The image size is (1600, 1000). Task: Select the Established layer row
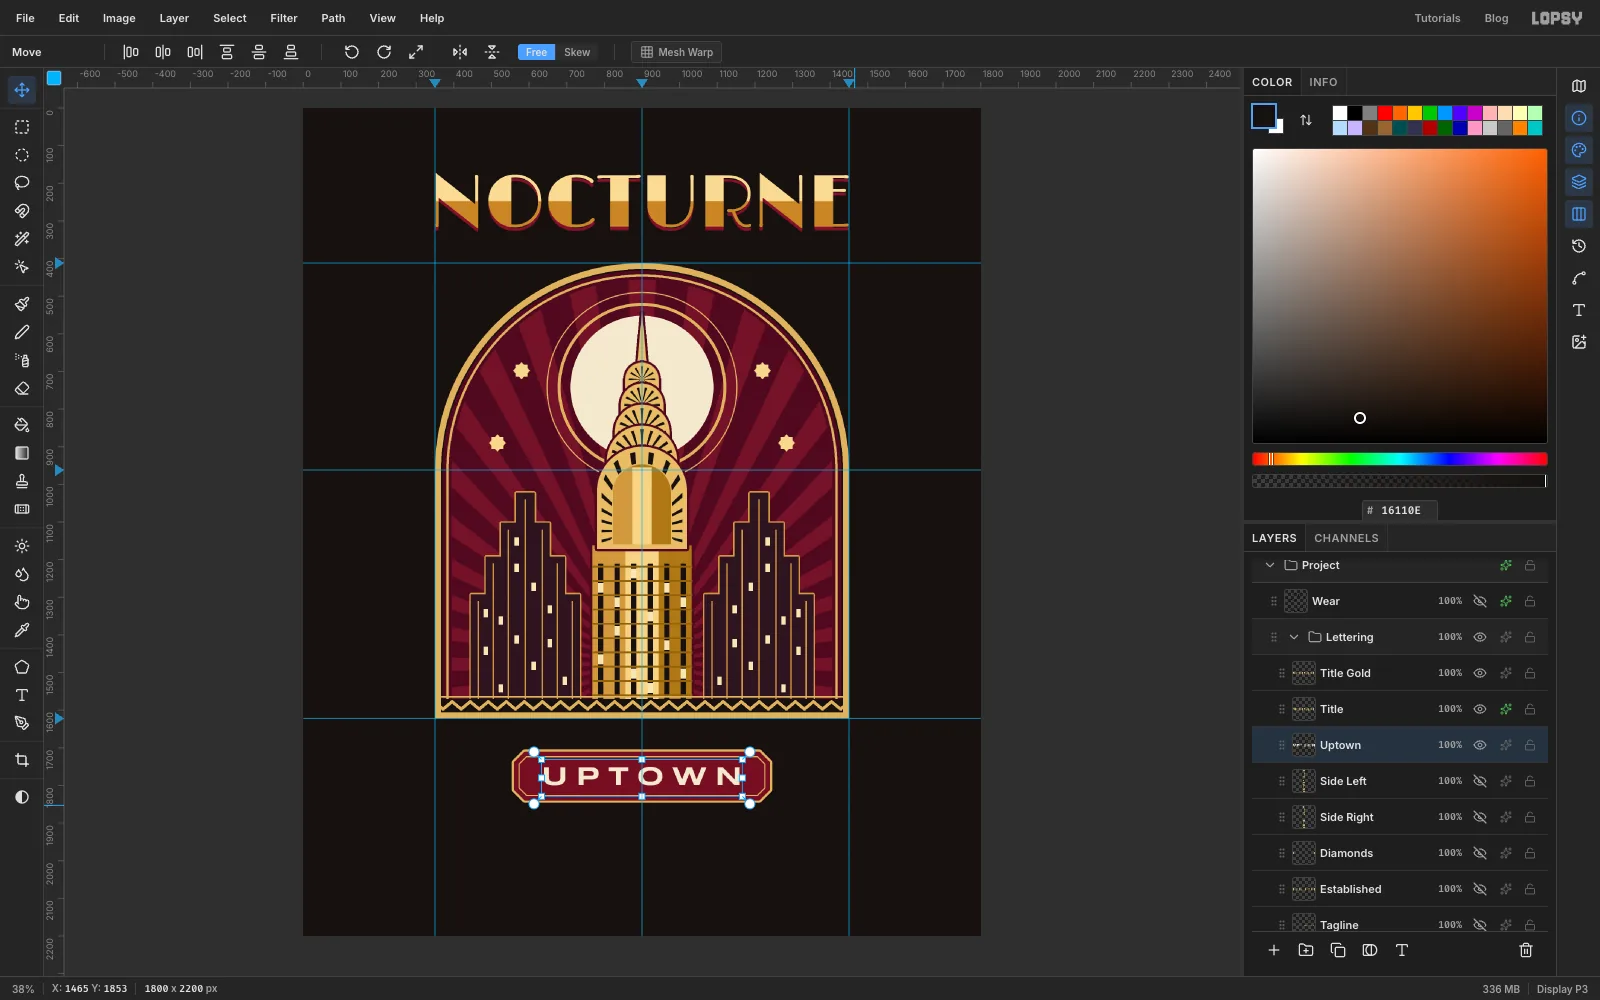pyautogui.click(x=1400, y=889)
